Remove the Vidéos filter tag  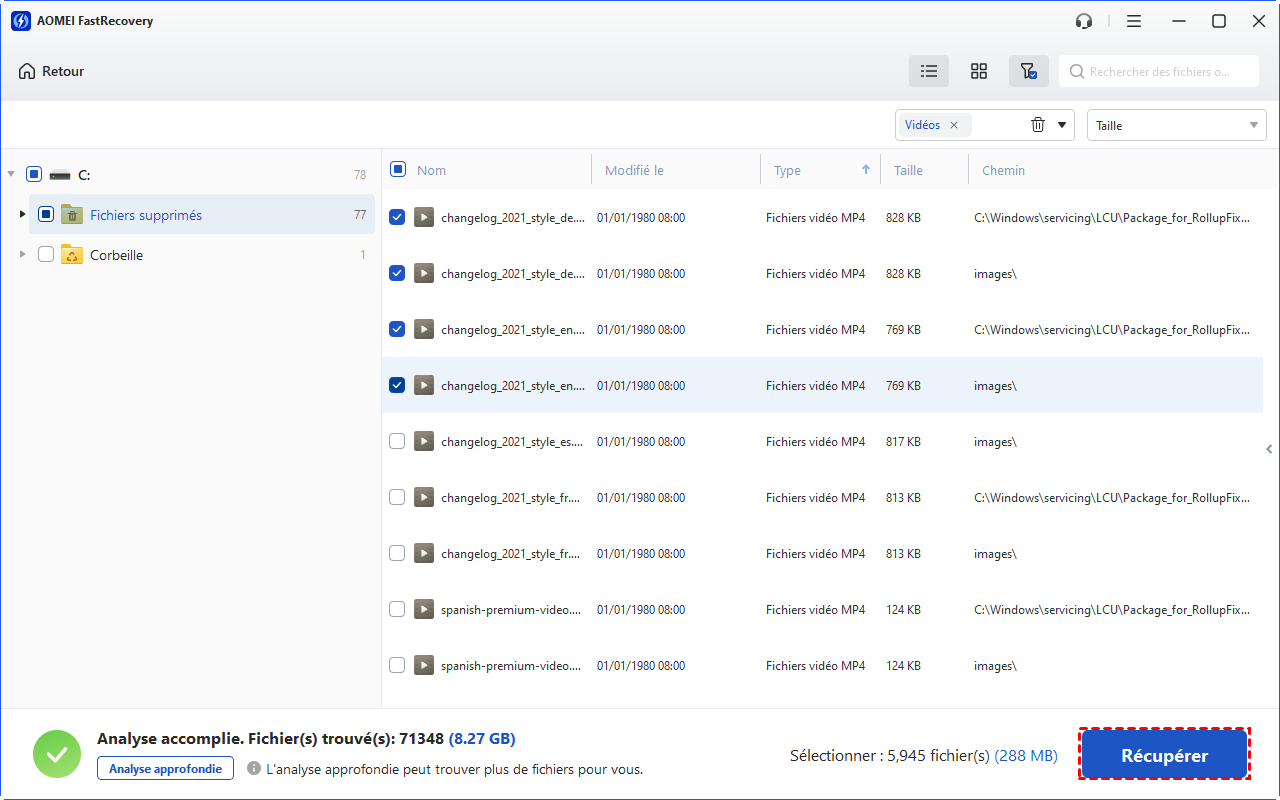(954, 125)
